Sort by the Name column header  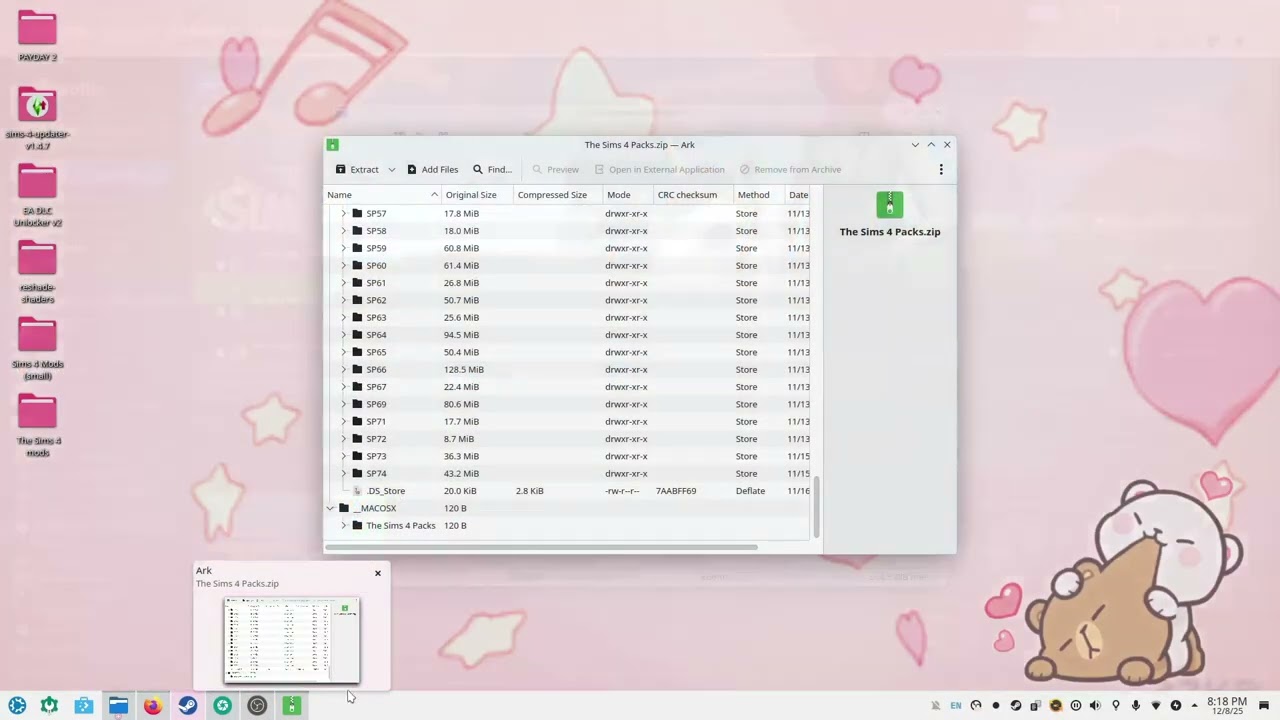click(383, 195)
